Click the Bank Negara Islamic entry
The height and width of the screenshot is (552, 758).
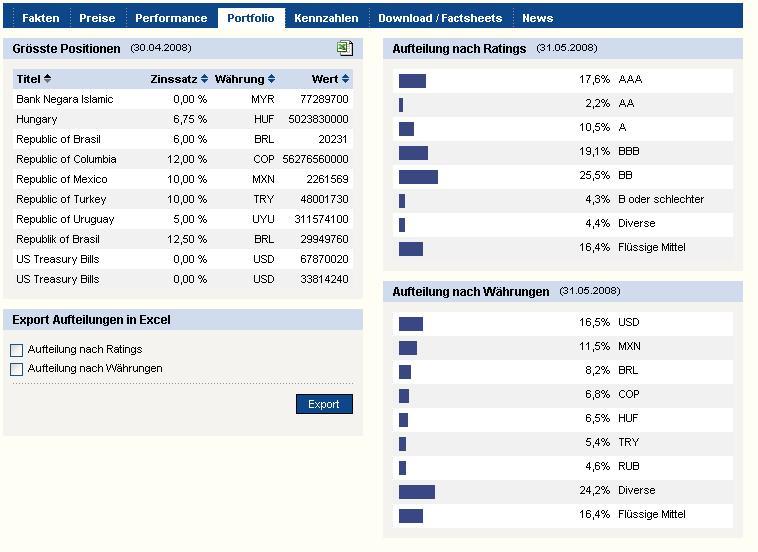click(65, 99)
